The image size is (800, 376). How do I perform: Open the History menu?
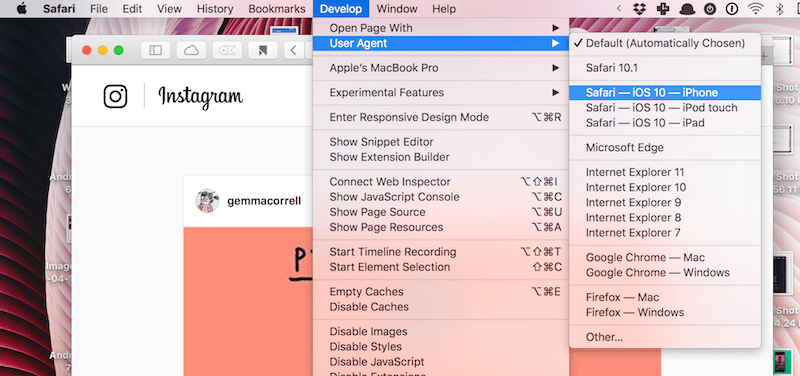215,9
